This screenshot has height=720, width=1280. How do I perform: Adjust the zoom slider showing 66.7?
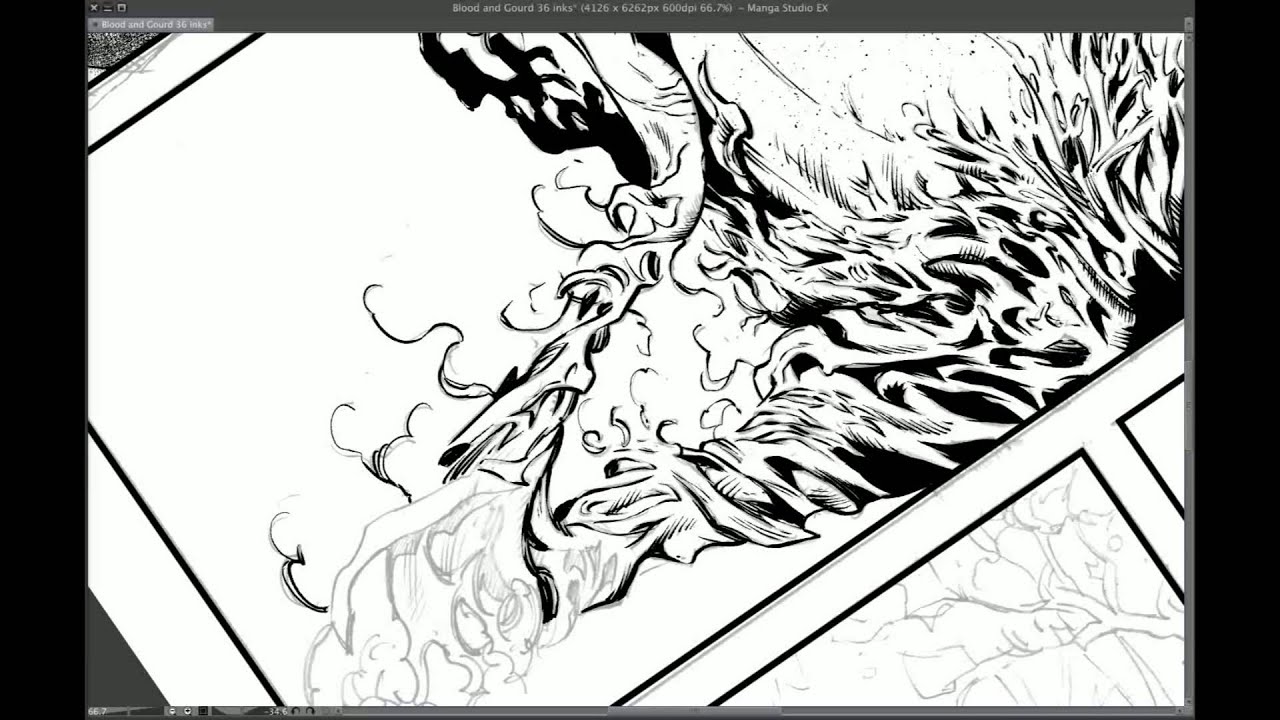(x=126, y=711)
